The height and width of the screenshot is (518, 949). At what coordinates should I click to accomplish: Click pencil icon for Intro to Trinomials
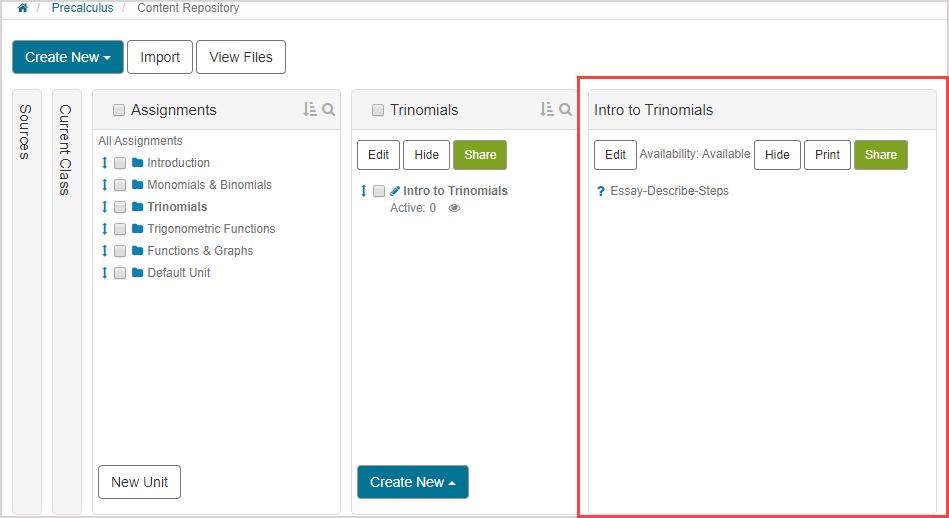[x=395, y=191]
